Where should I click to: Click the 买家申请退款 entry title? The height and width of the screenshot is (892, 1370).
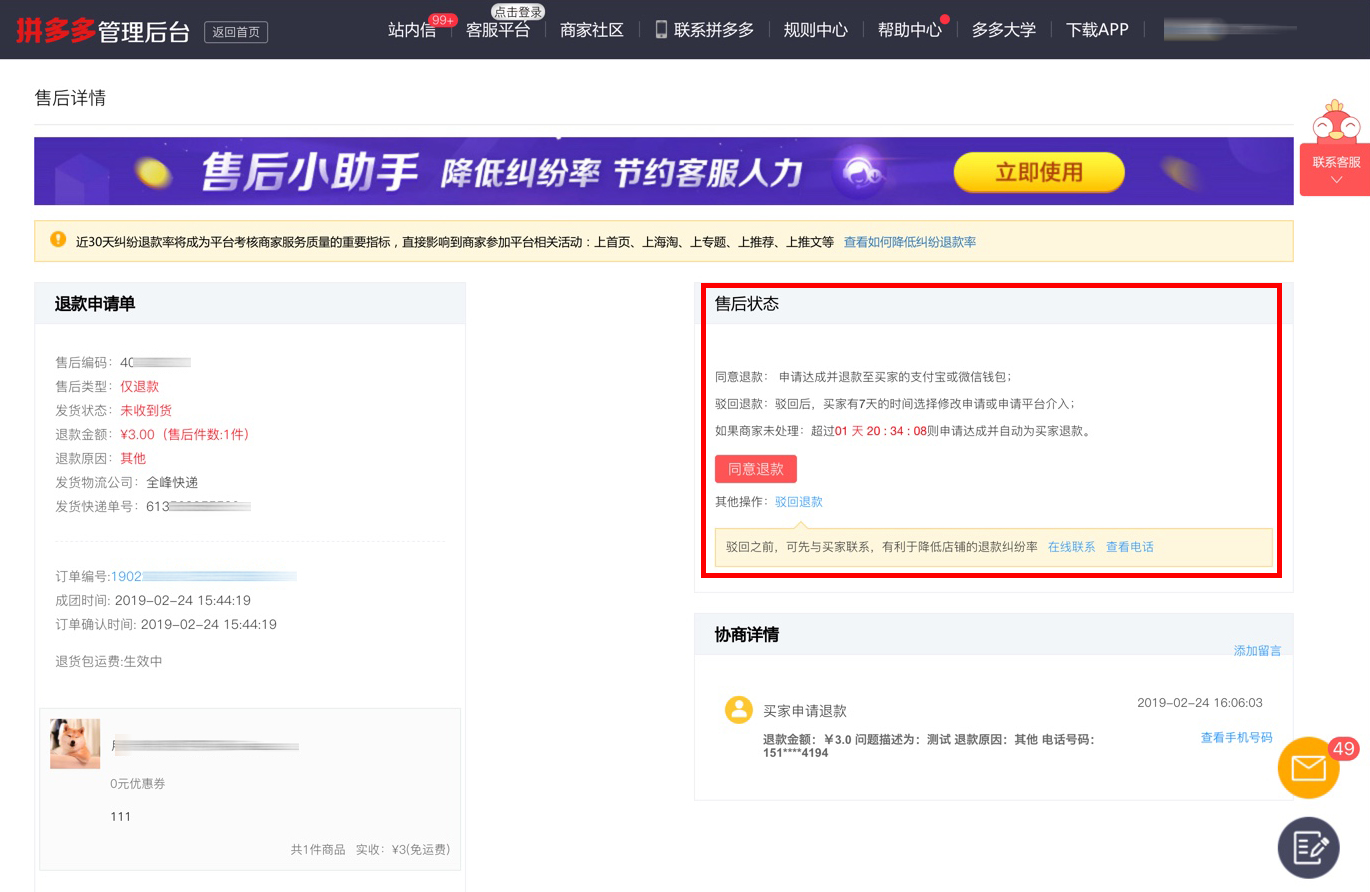(805, 711)
